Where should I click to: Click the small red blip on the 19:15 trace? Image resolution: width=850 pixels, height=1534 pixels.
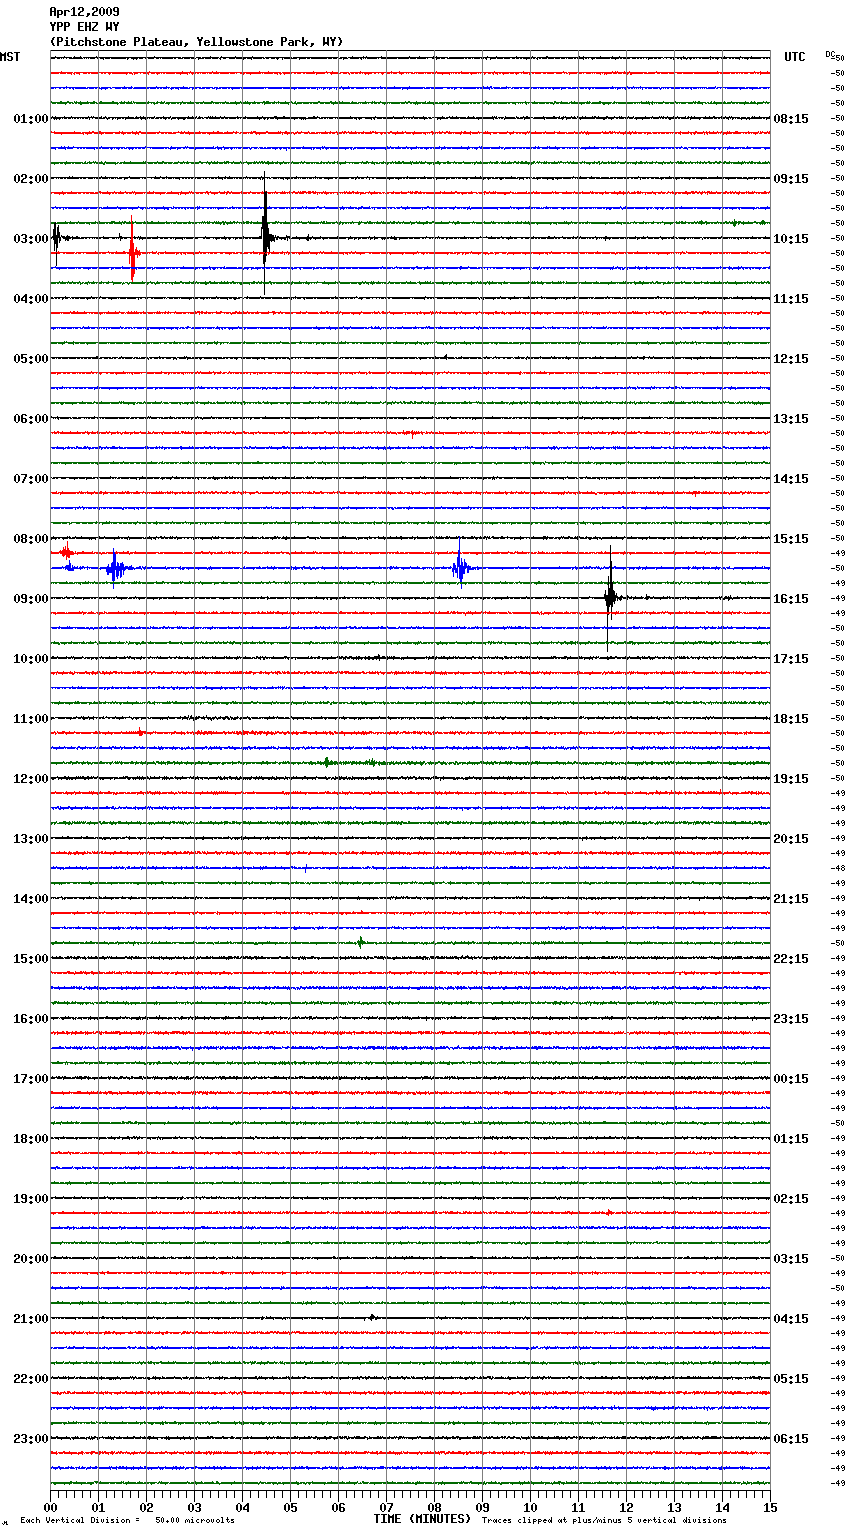[x=608, y=1212]
